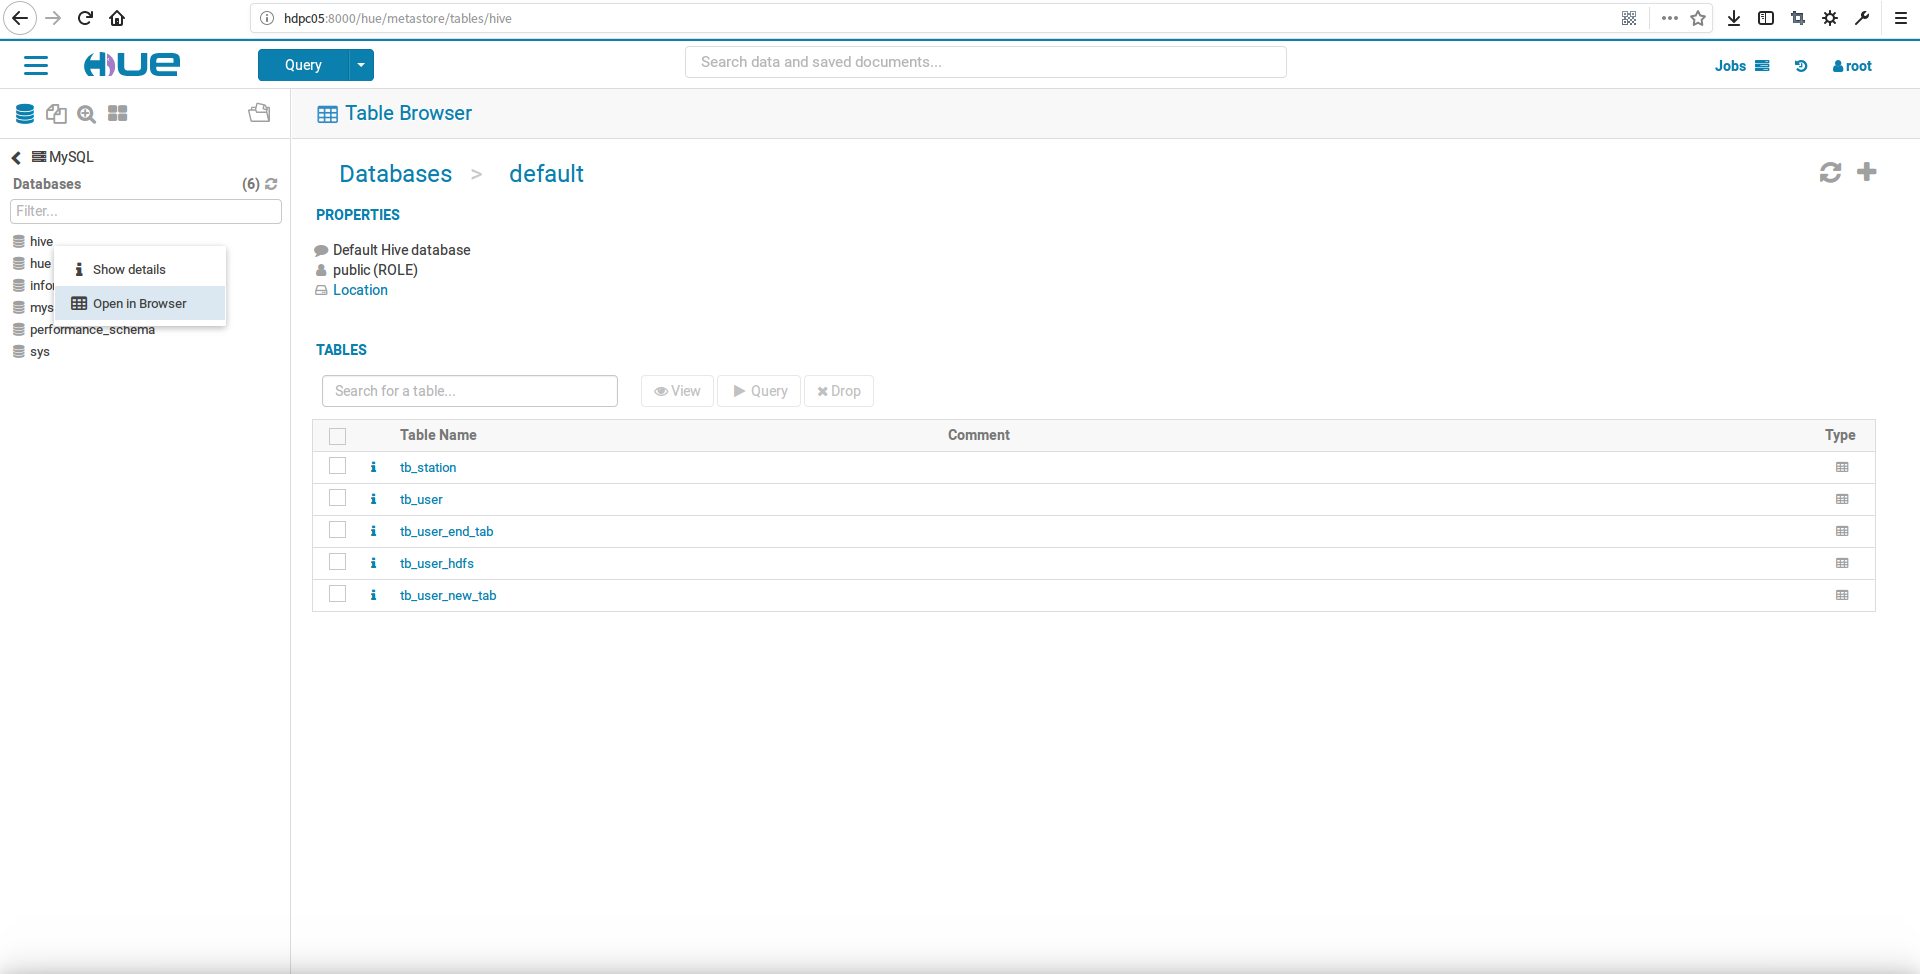Image resolution: width=1920 pixels, height=974 pixels.
Task: Open the tb_user_end_tab table
Action: (447, 532)
